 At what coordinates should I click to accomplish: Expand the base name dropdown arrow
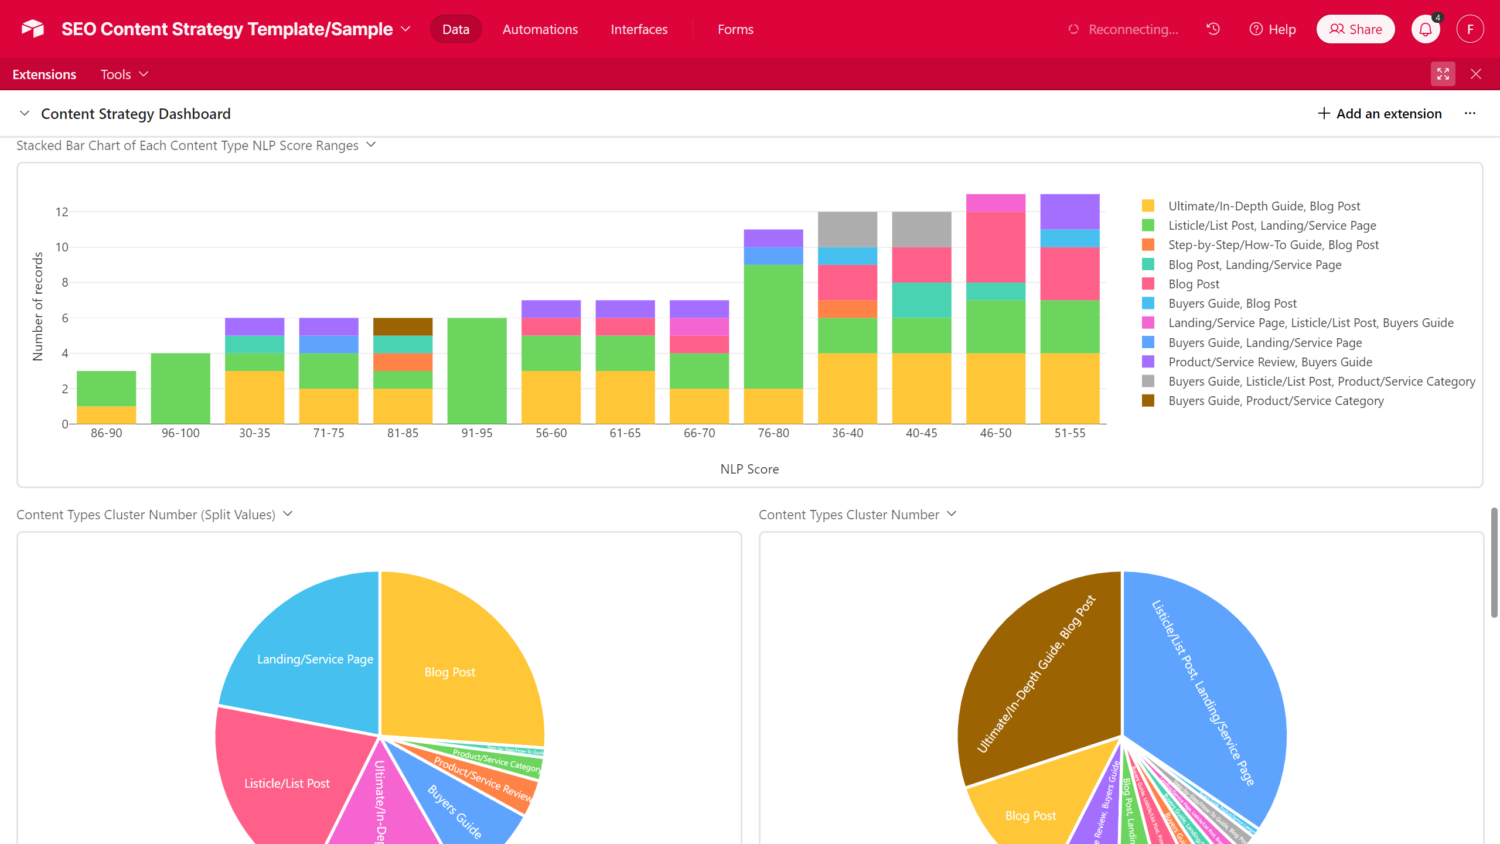[x=406, y=29]
